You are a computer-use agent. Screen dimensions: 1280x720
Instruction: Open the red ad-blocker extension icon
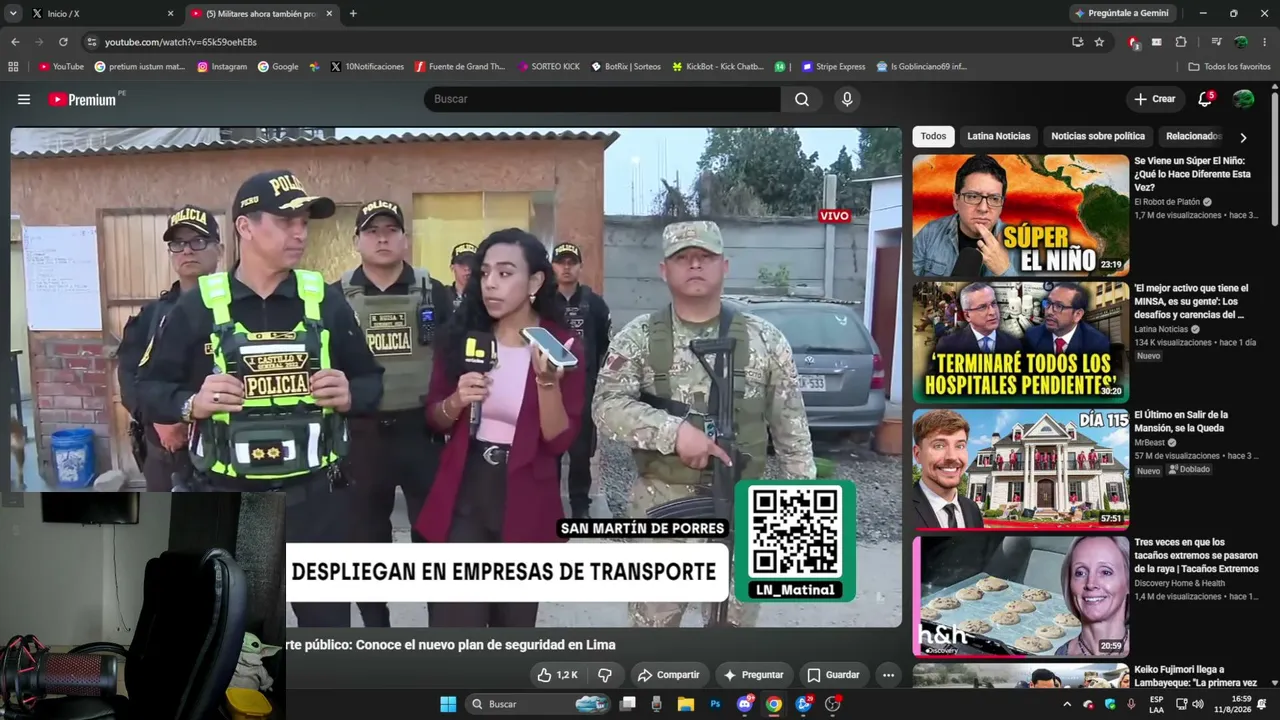click(1133, 42)
